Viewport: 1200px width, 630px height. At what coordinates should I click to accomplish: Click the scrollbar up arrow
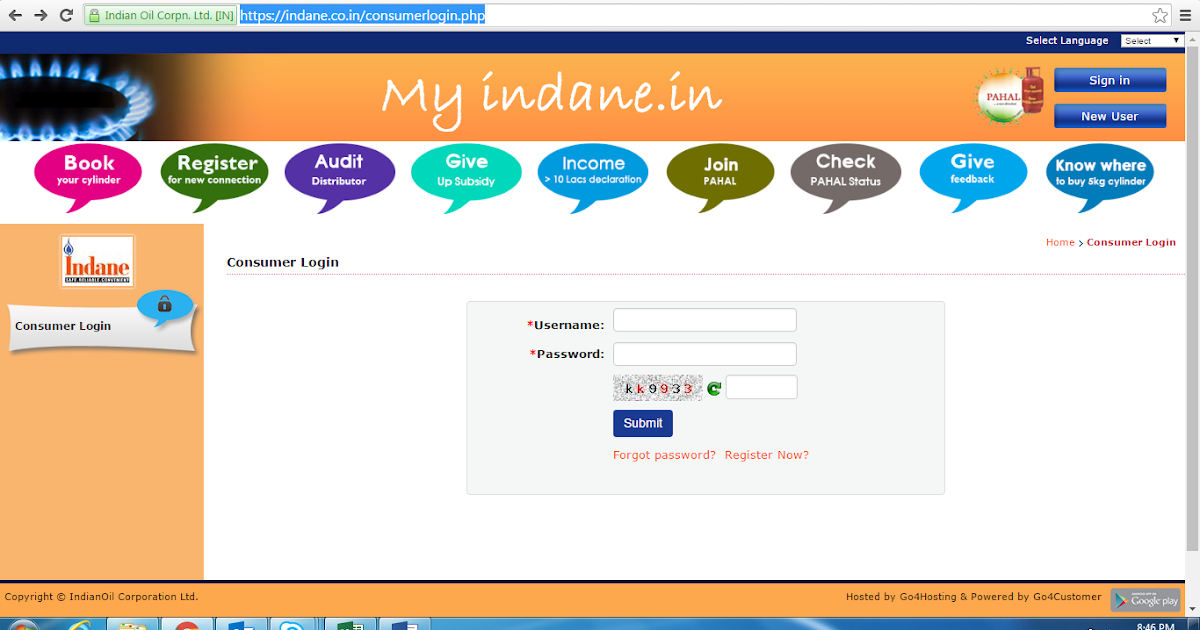(1192, 40)
